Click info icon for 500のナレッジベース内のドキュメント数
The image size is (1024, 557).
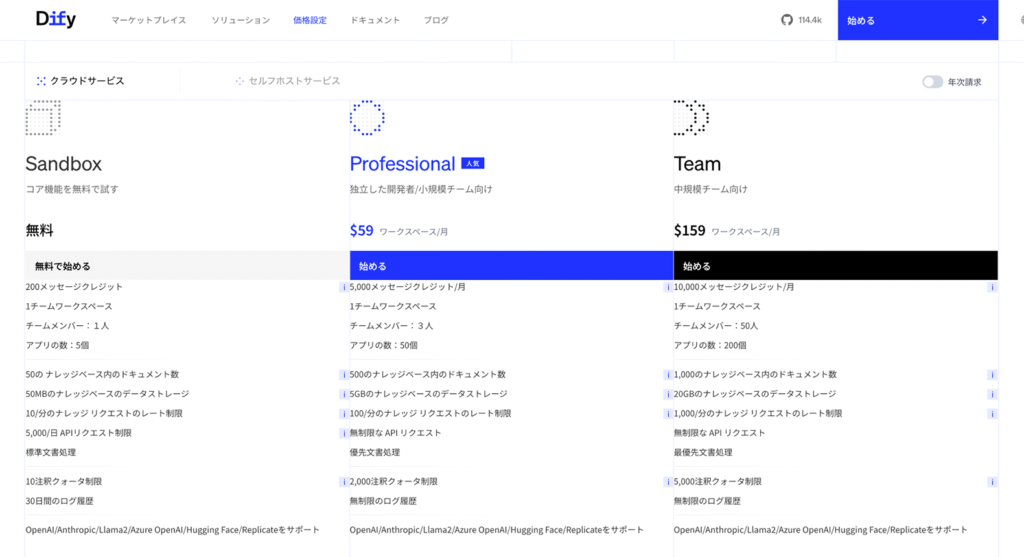click(667, 375)
